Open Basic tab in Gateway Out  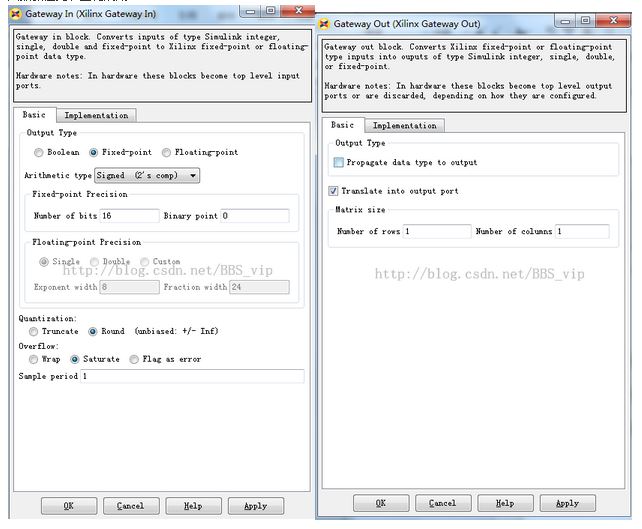coord(342,125)
